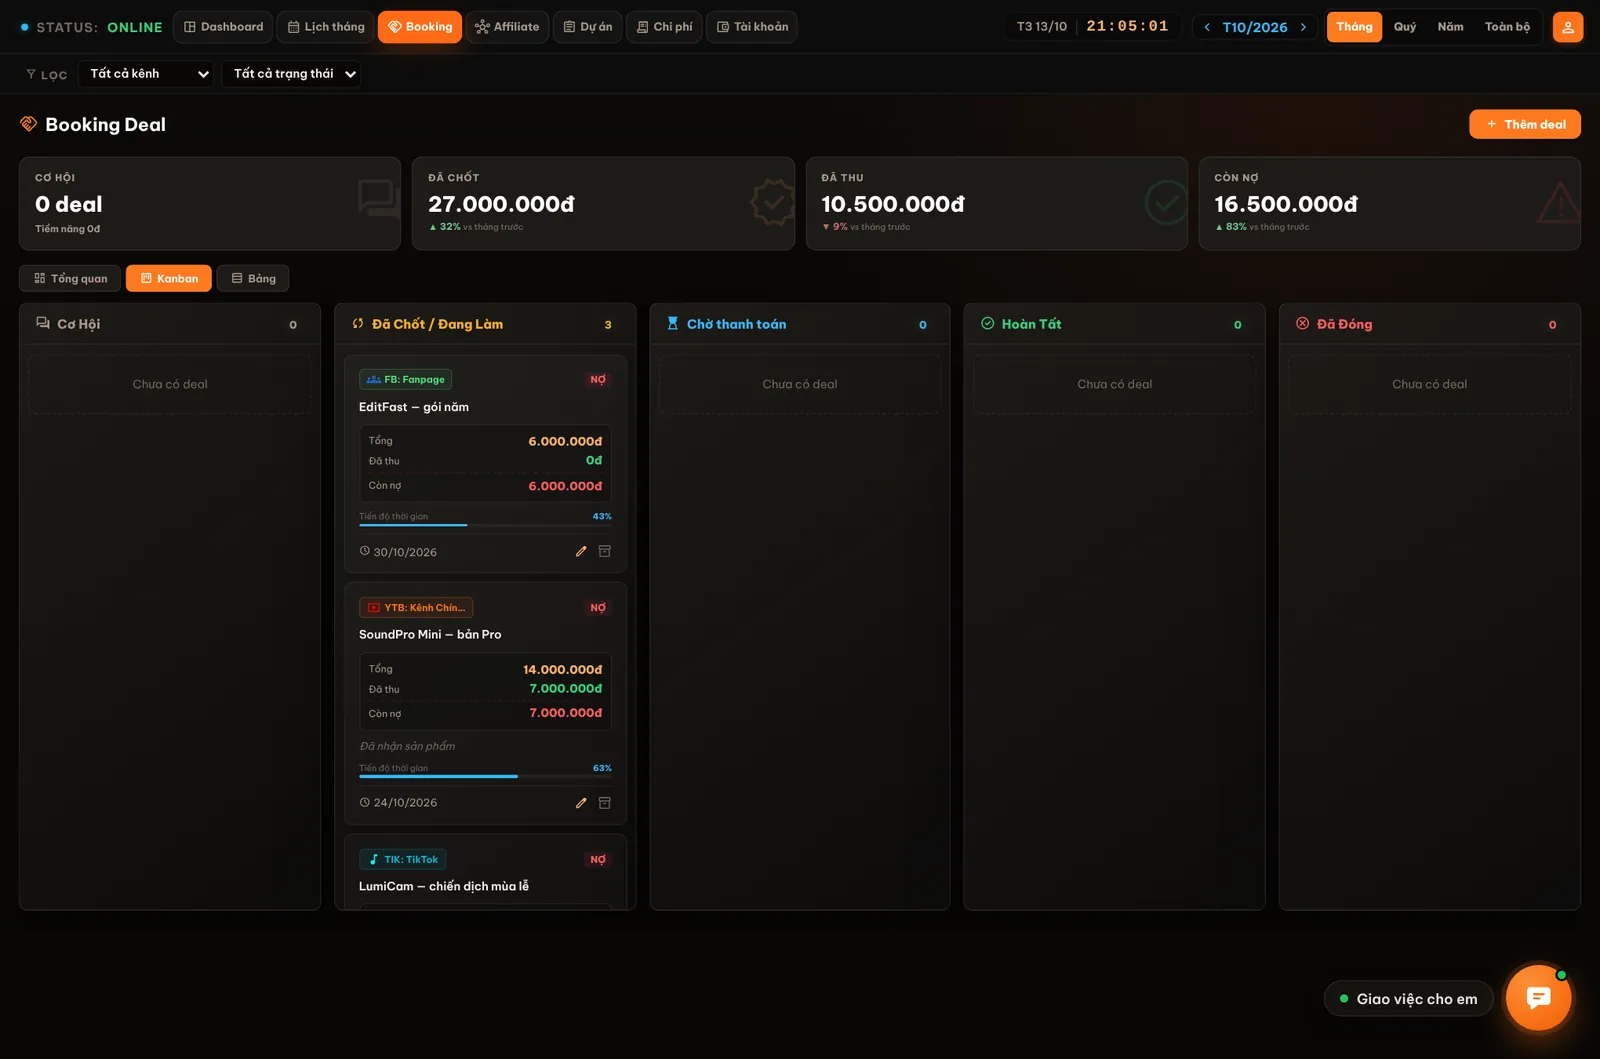
Task: Open the T10/2026 month picker
Action: point(1255,27)
